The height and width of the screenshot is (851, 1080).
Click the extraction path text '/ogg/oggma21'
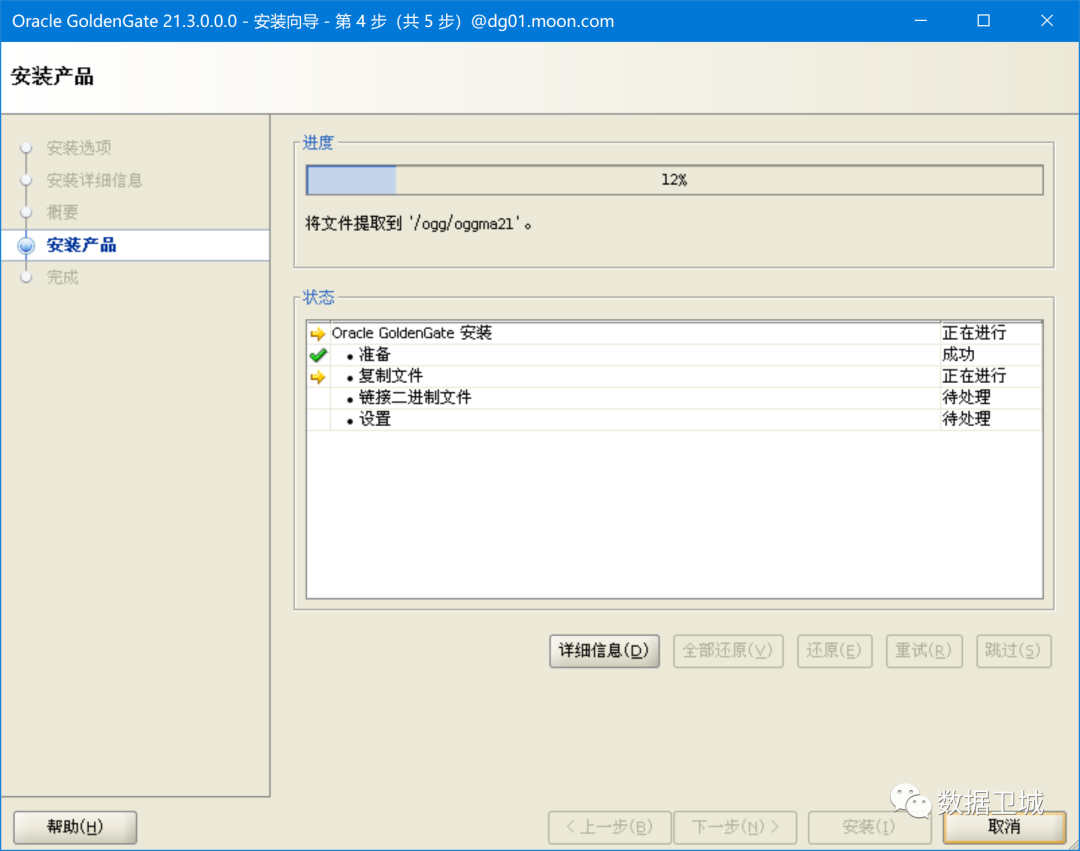point(464,224)
